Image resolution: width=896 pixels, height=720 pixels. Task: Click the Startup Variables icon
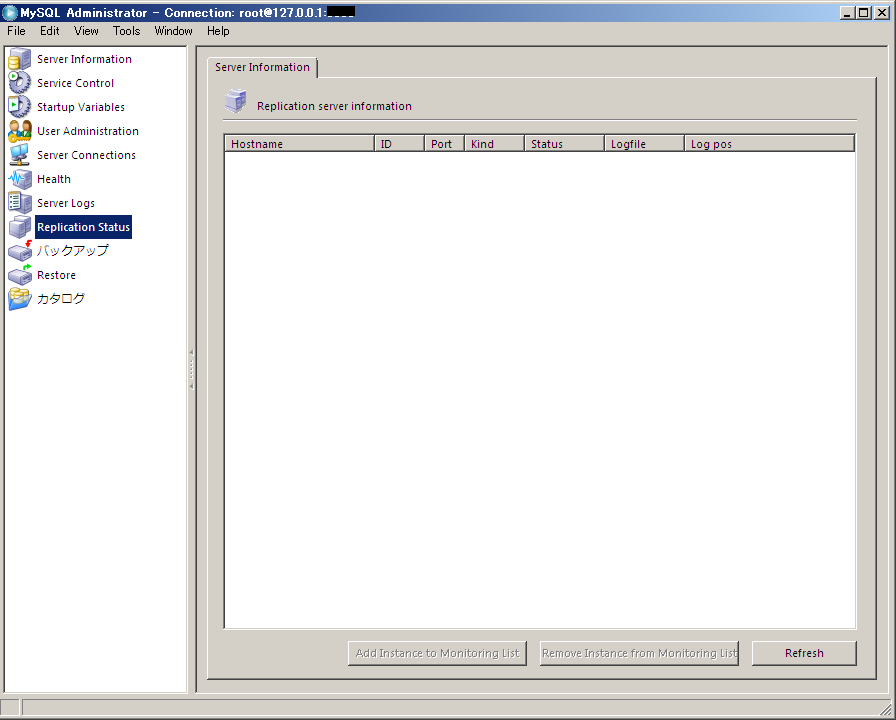coord(20,107)
